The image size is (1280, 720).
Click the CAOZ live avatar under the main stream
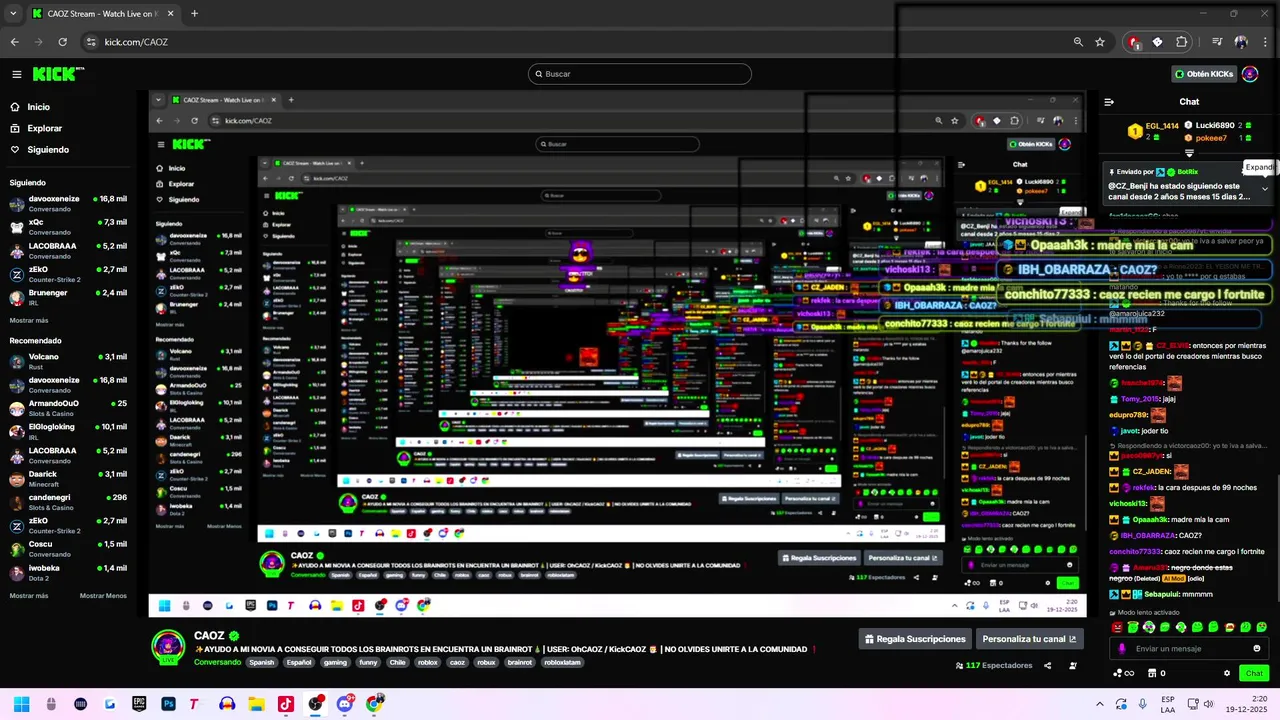(x=168, y=647)
